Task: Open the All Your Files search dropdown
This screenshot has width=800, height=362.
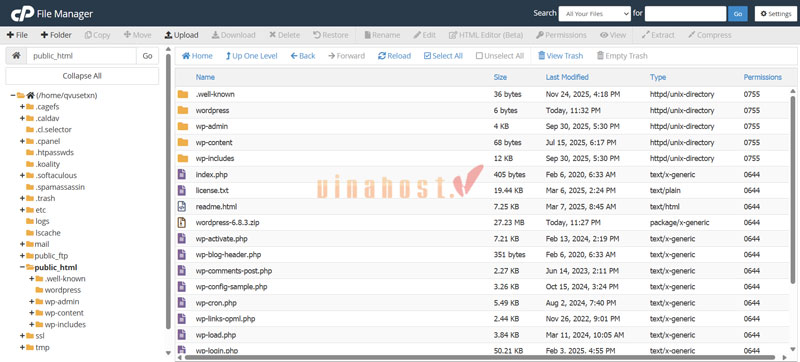Action: click(x=595, y=14)
